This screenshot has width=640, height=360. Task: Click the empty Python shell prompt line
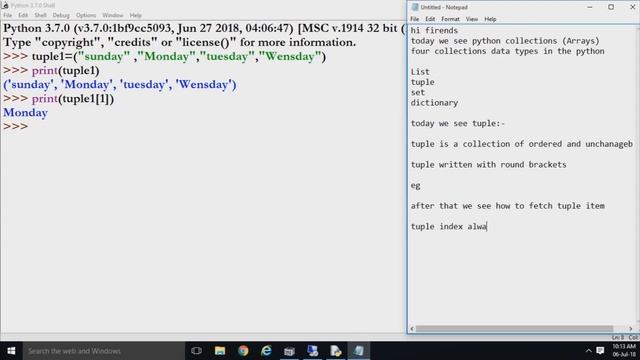[16, 127]
